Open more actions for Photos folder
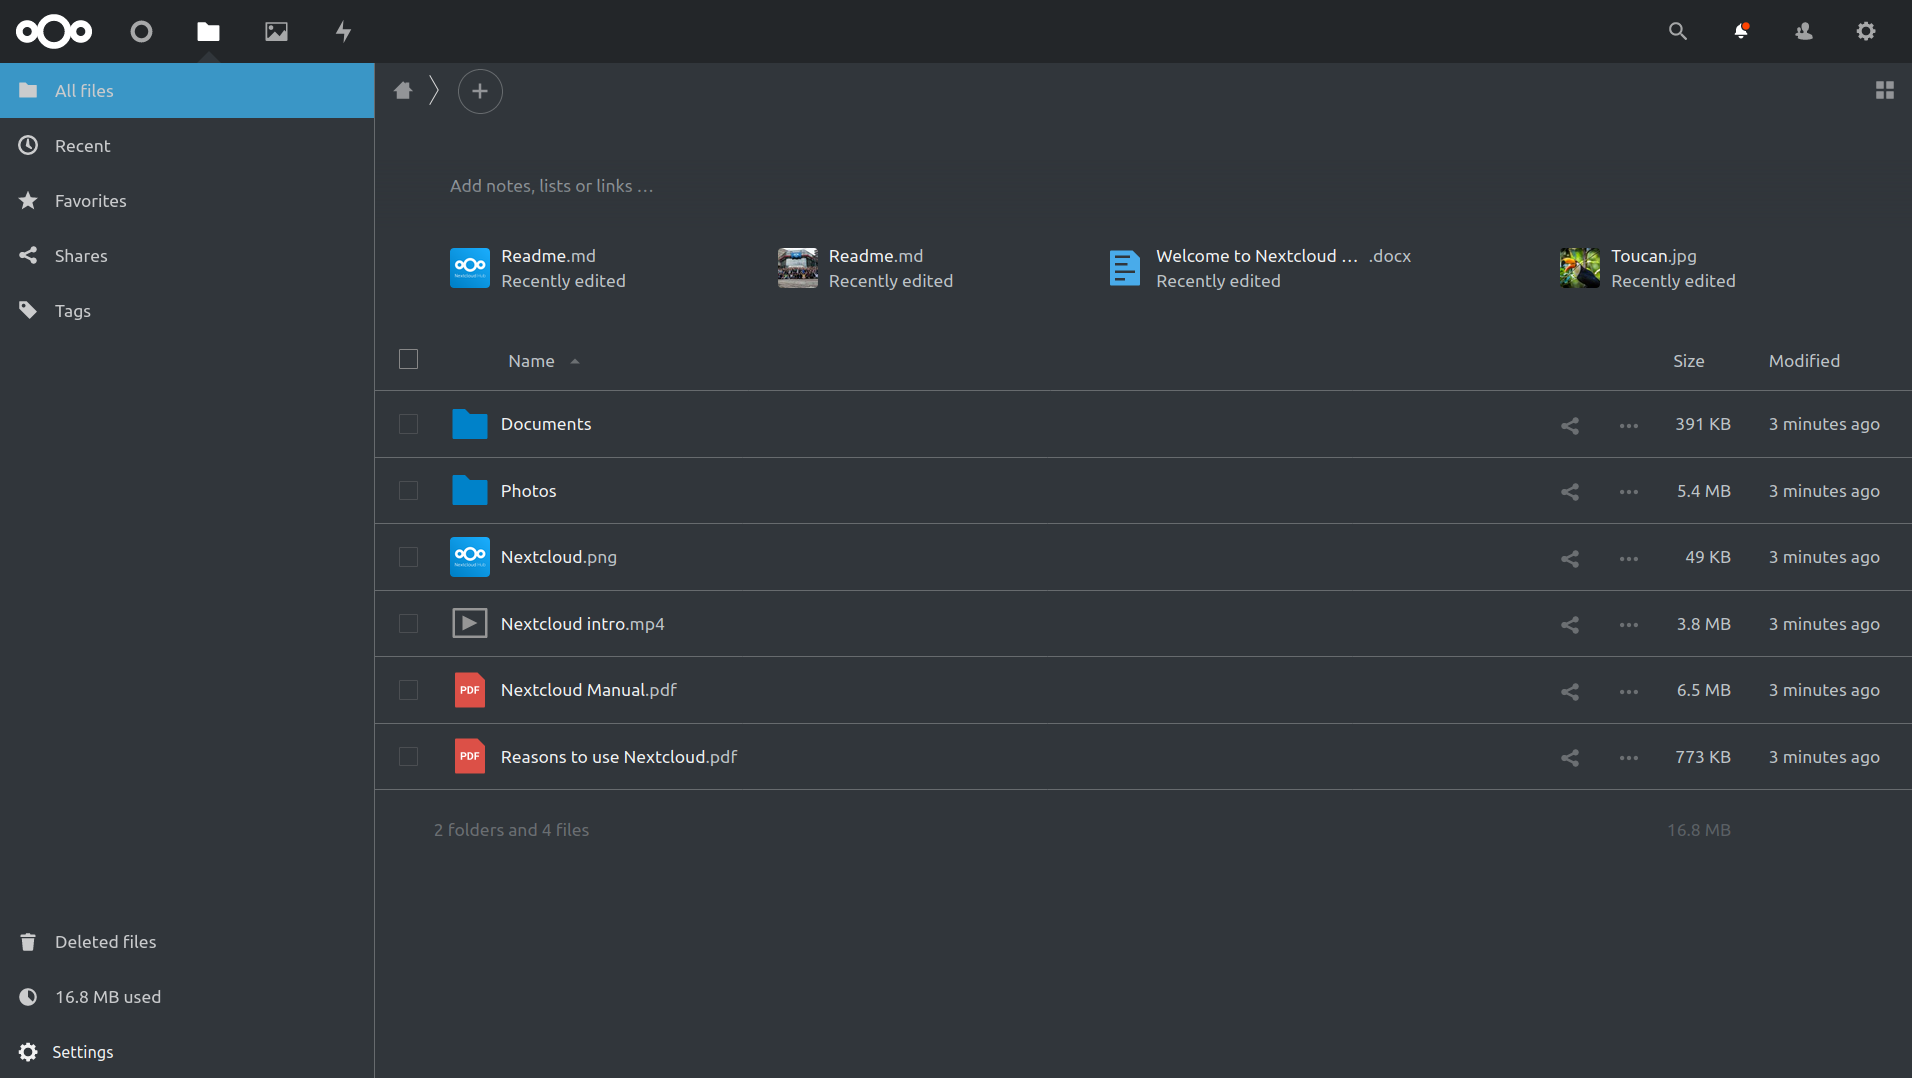Viewport: 1912px width, 1078px height. (1628, 491)
